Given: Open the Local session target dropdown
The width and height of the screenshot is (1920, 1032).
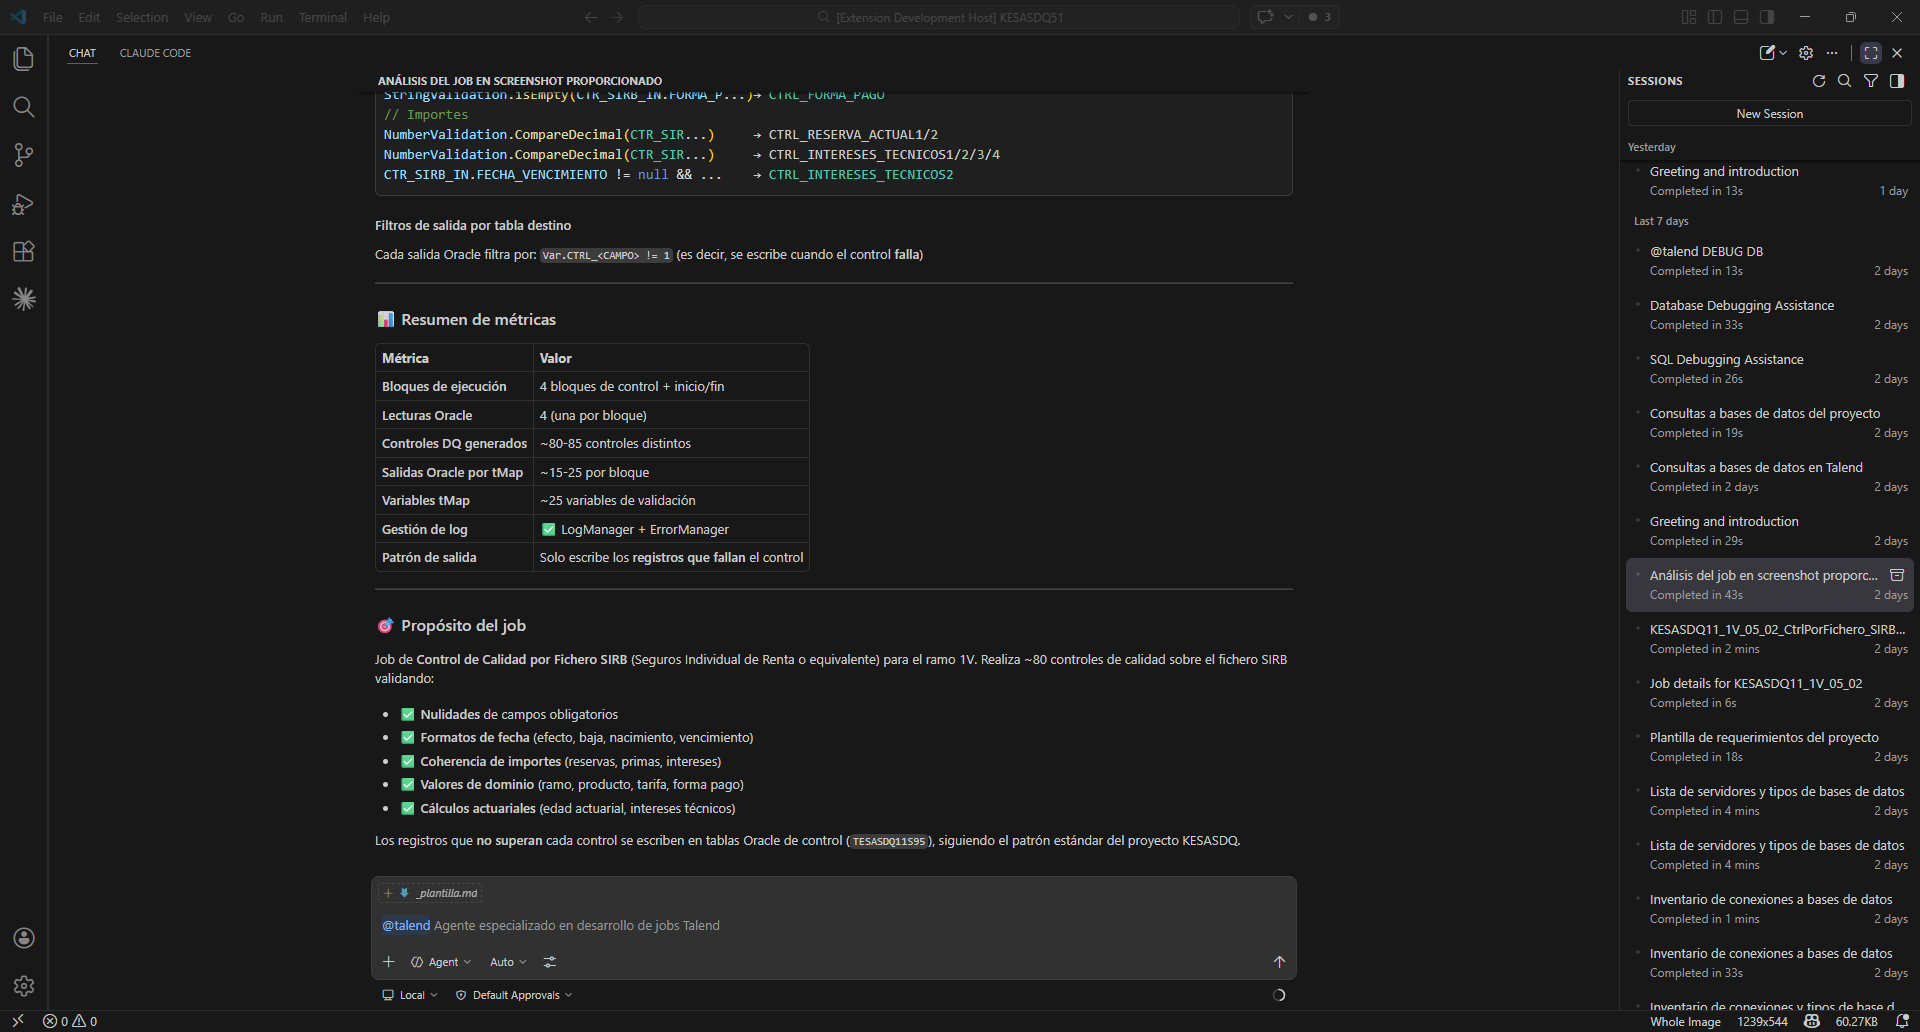Looking at the screenshot, I should pyautogui.click(x=410, y=995).
